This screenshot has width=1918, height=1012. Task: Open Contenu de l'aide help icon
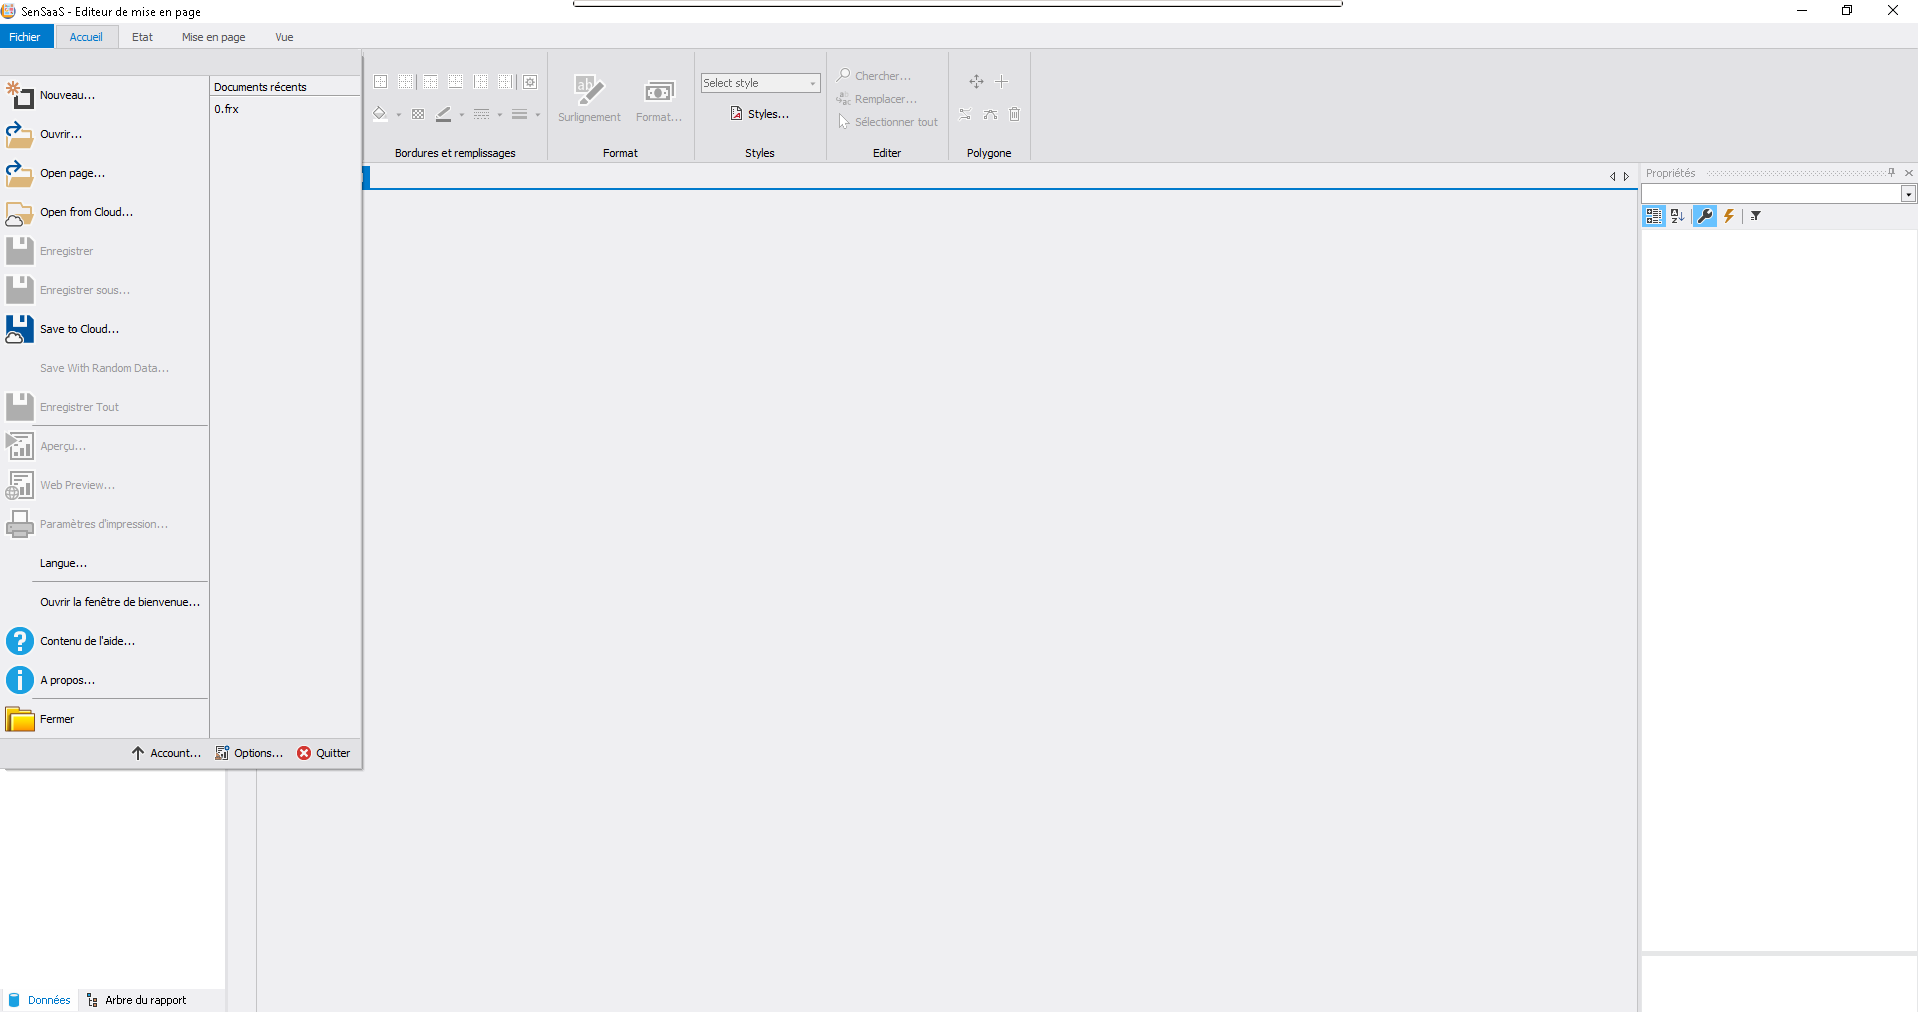[19, 641]
